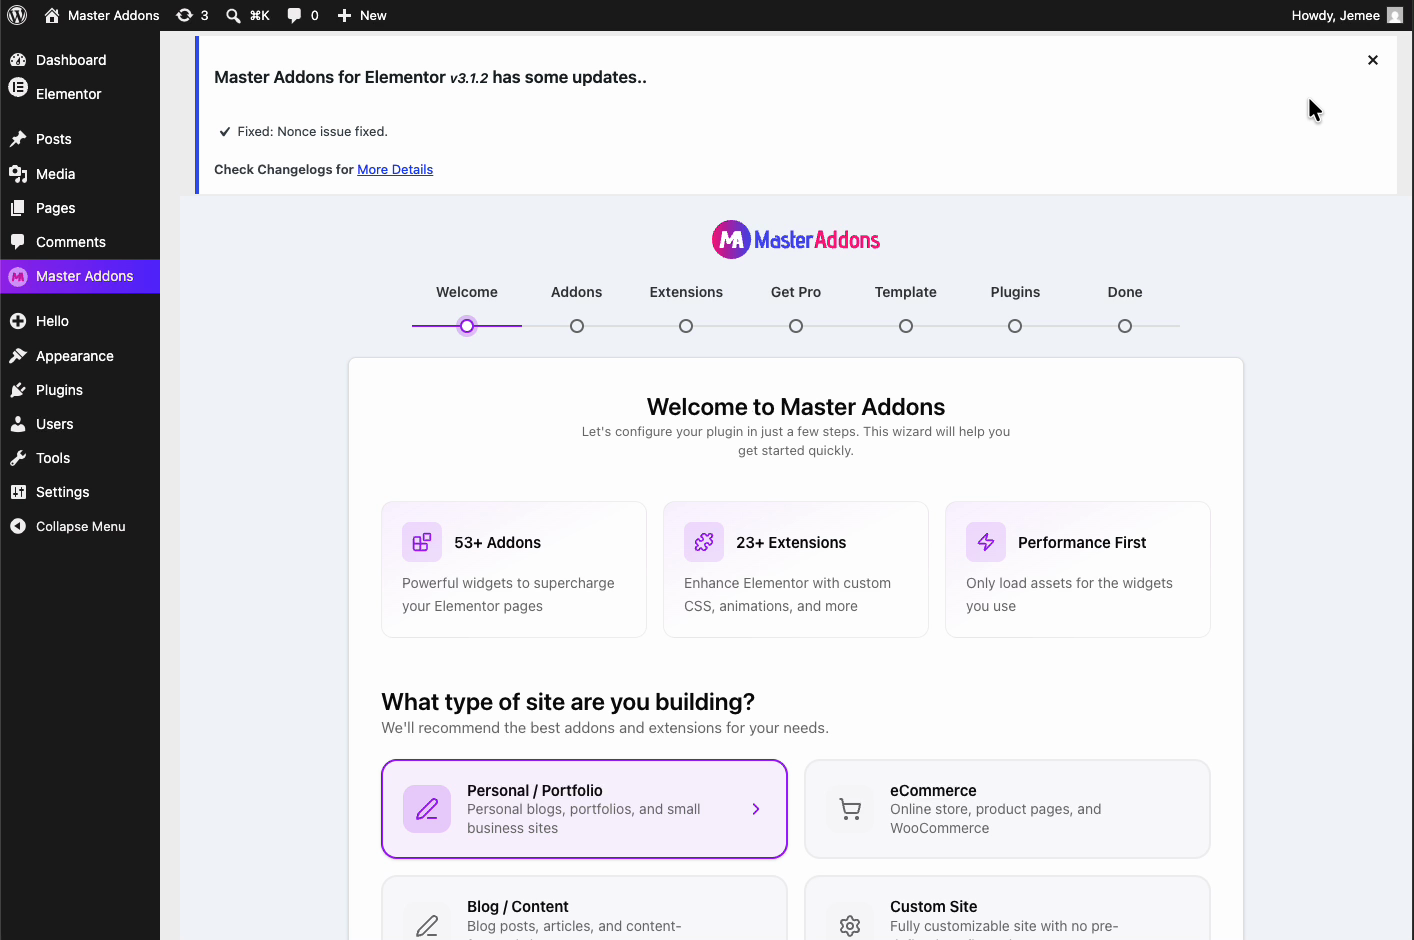Select the Extensions wizard step label
Viewport: 1414px width, 940px height.
686,292
